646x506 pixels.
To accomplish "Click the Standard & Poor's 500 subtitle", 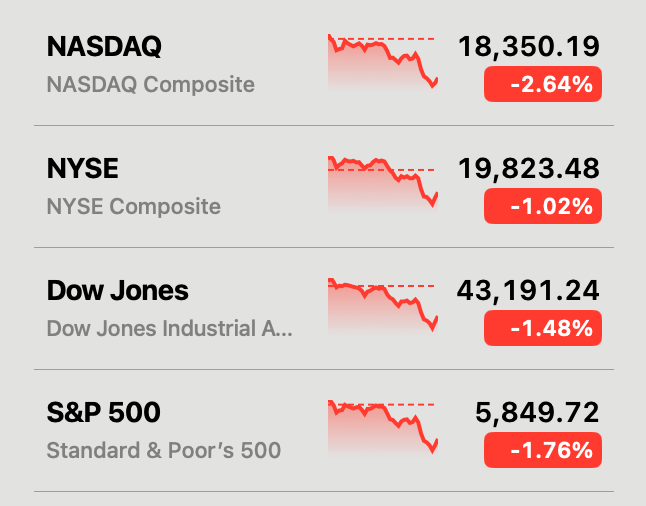I will click(x=164, y=451).
